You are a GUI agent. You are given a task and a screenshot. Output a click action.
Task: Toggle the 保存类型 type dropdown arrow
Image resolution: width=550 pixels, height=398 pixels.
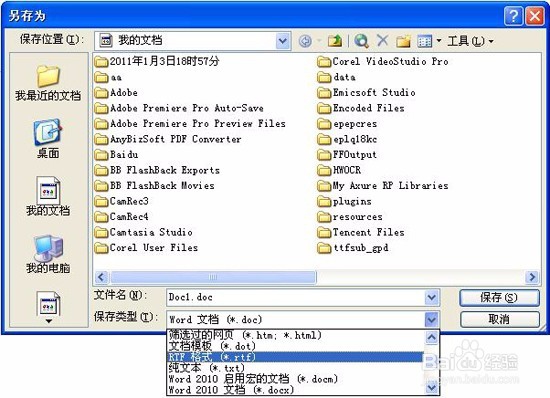(x=431, y=319)
